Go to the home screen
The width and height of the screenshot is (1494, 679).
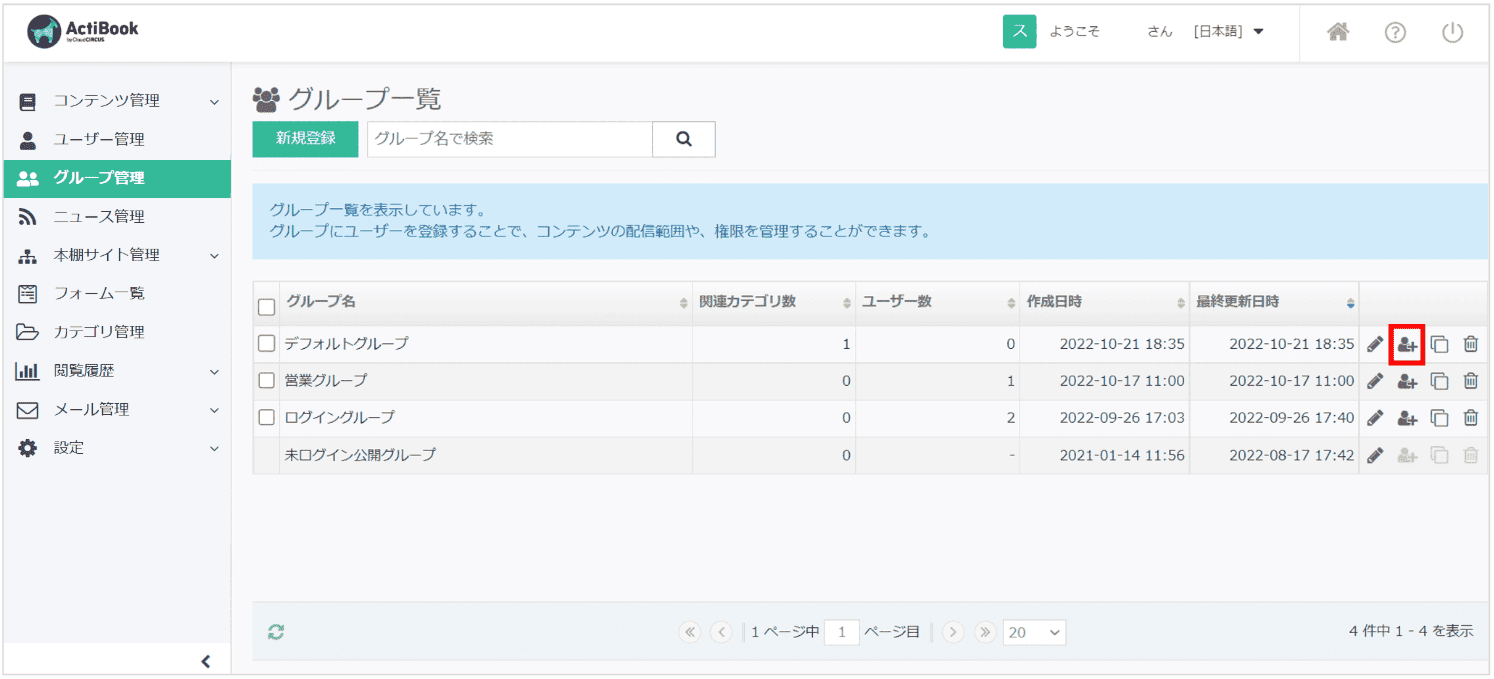point(1338,31)
